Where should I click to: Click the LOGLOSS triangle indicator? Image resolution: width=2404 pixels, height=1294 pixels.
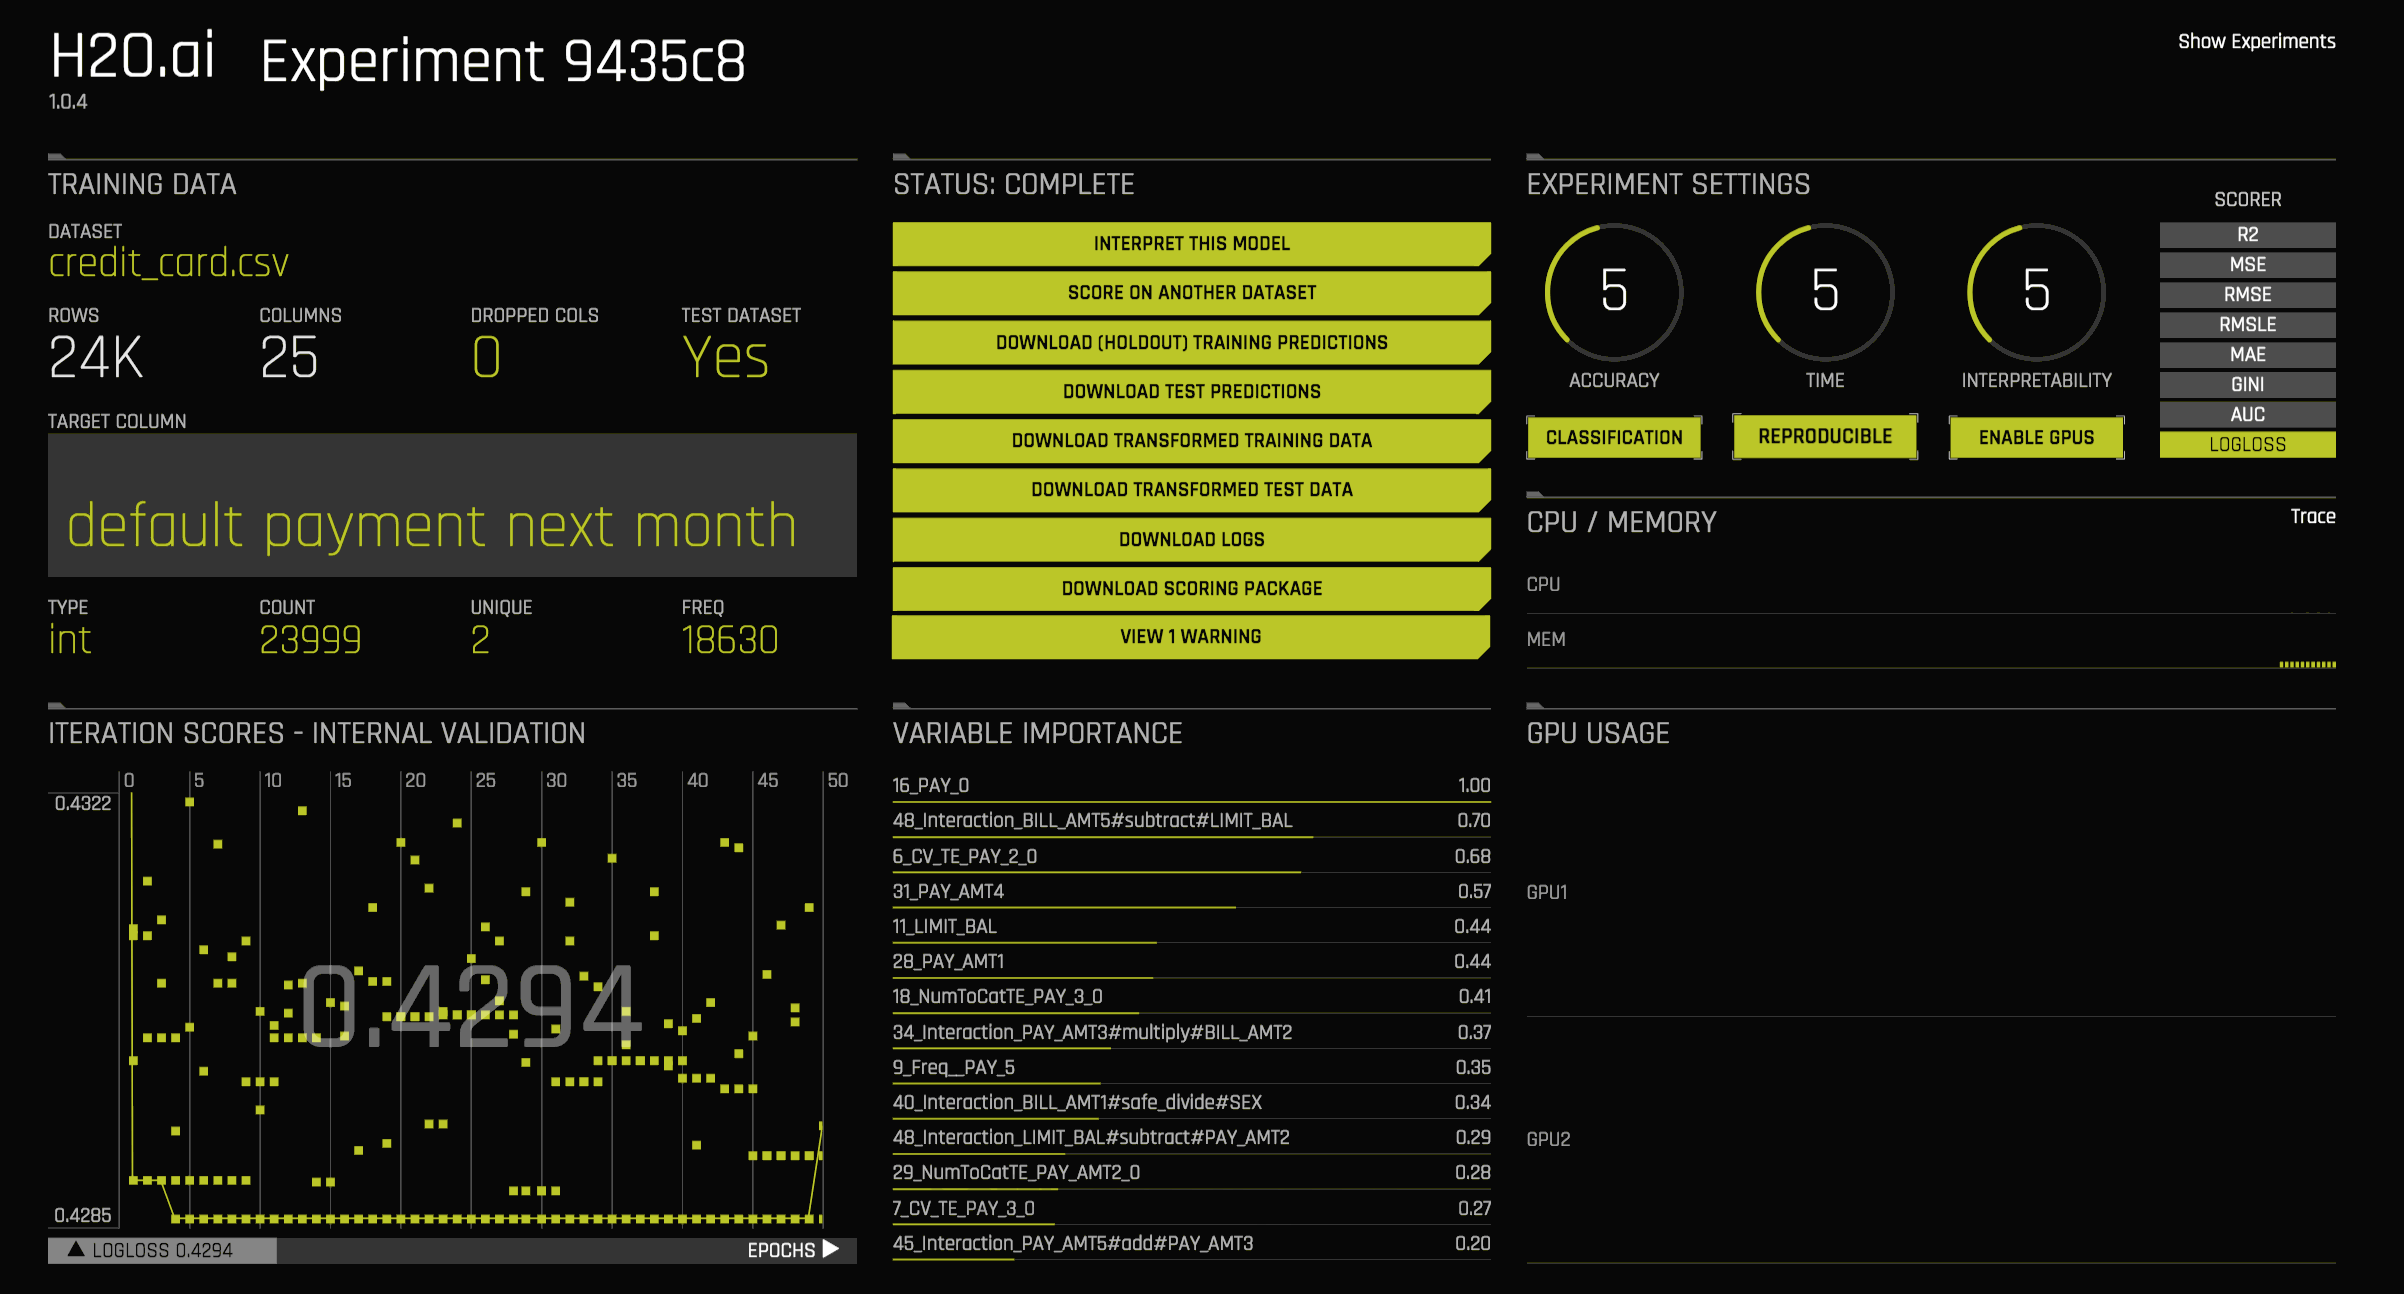(76, 1249)
